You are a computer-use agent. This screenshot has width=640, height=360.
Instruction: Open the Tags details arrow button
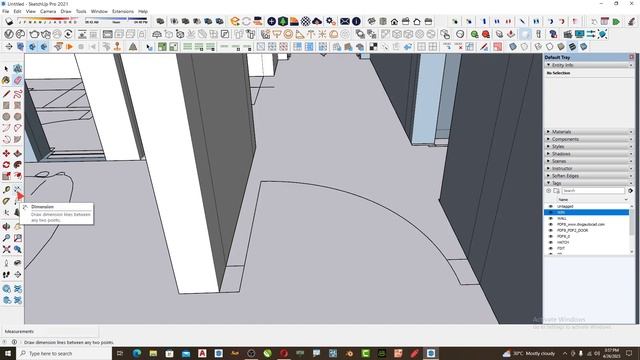631,191
